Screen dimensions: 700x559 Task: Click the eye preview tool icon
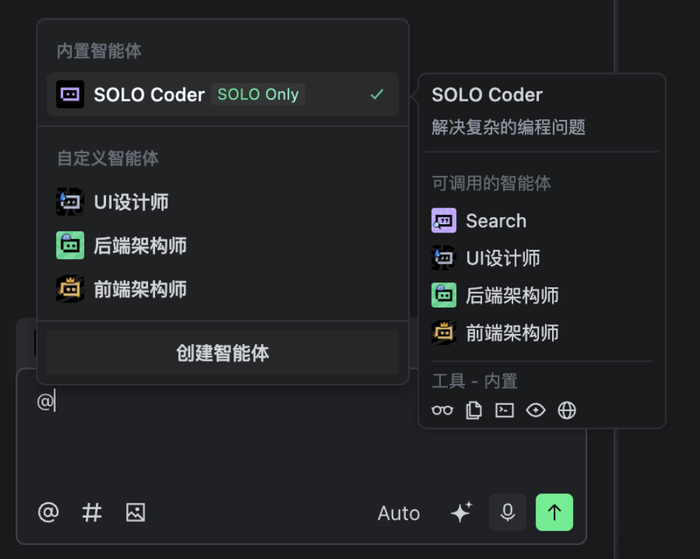536,410
